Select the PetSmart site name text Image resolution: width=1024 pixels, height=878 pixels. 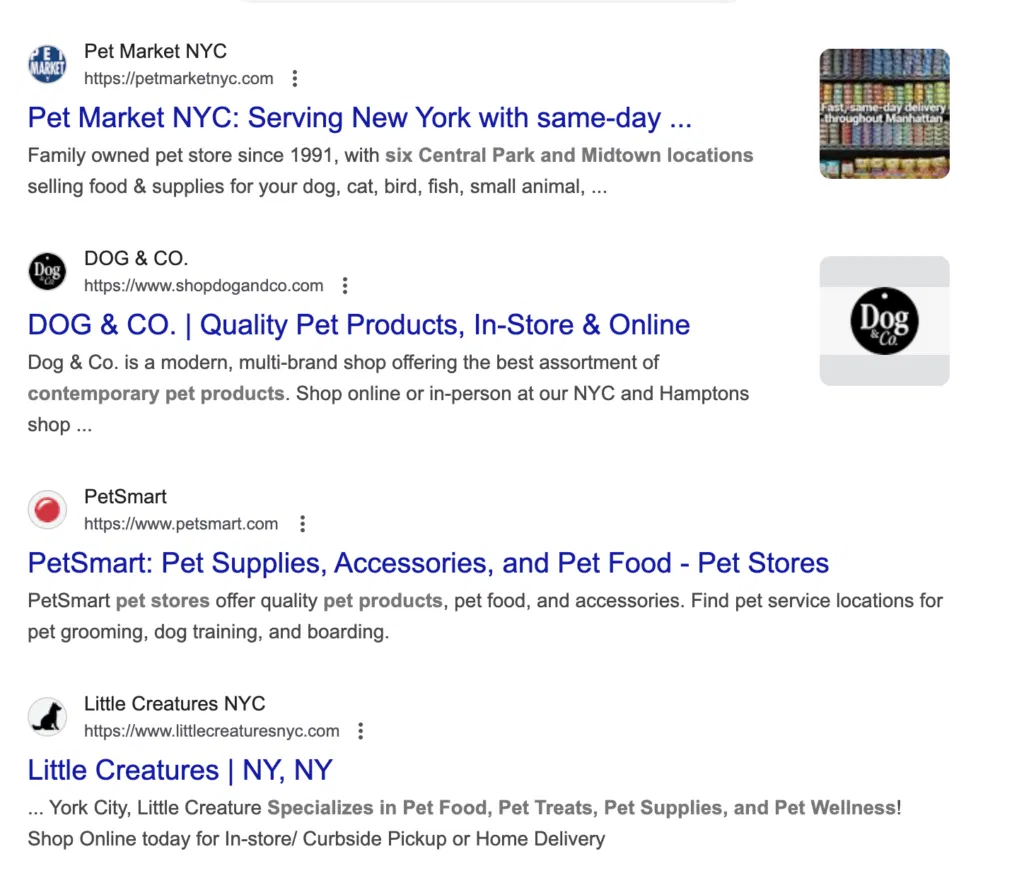coord(124,496)
